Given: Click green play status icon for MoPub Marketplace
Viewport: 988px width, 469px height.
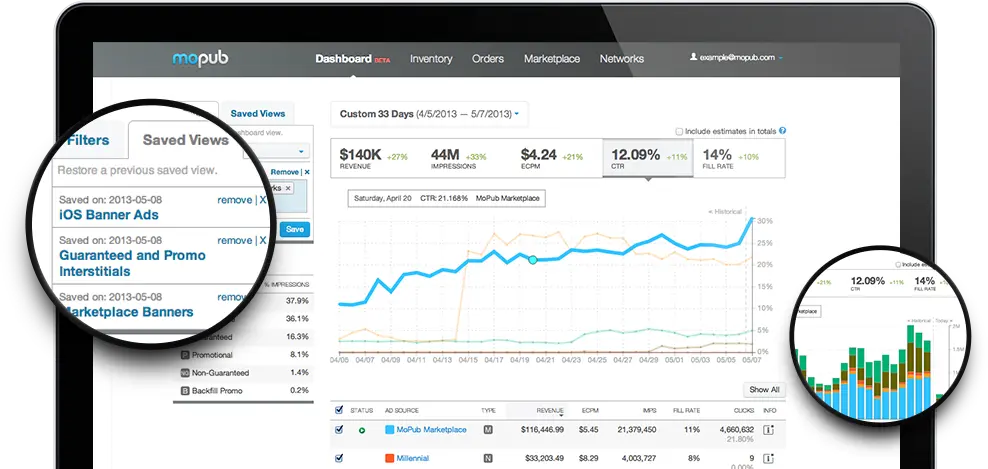Looking at the screenshot, I should point(362,430).
